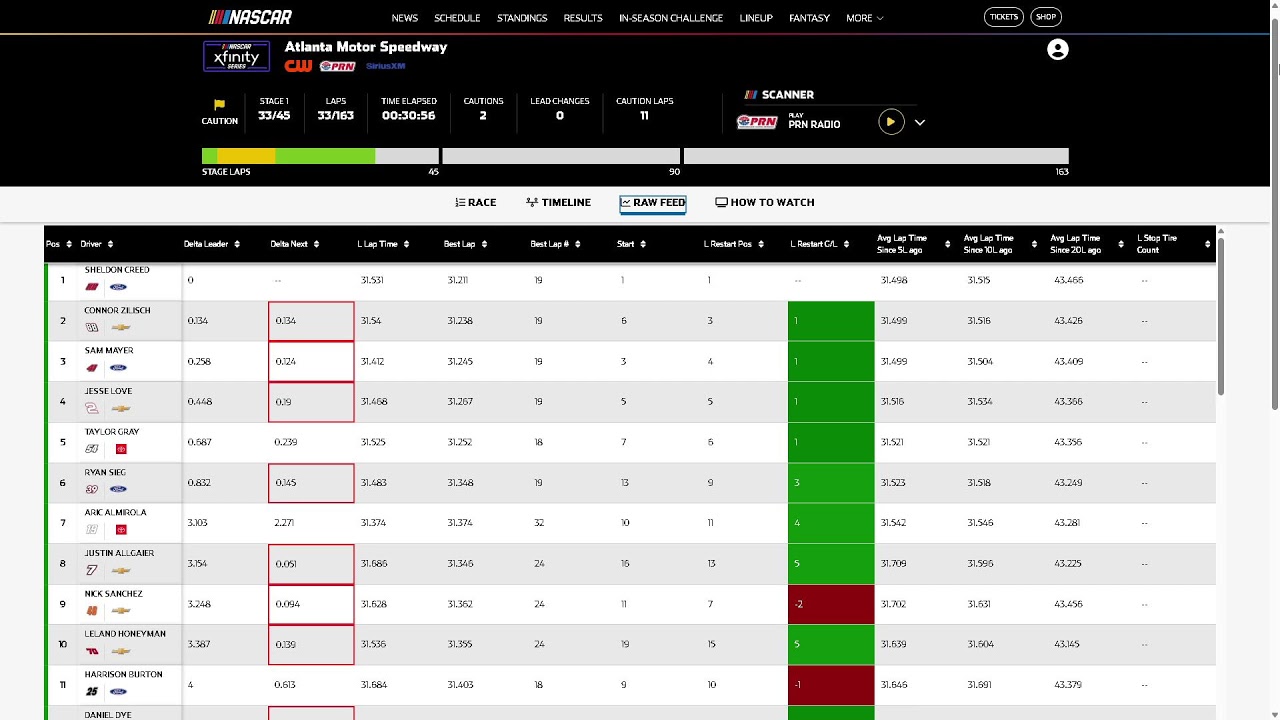This screenshot has width=1280, height=720.
Task: Open the HOW TO WATCH tab
Action: 765,202
